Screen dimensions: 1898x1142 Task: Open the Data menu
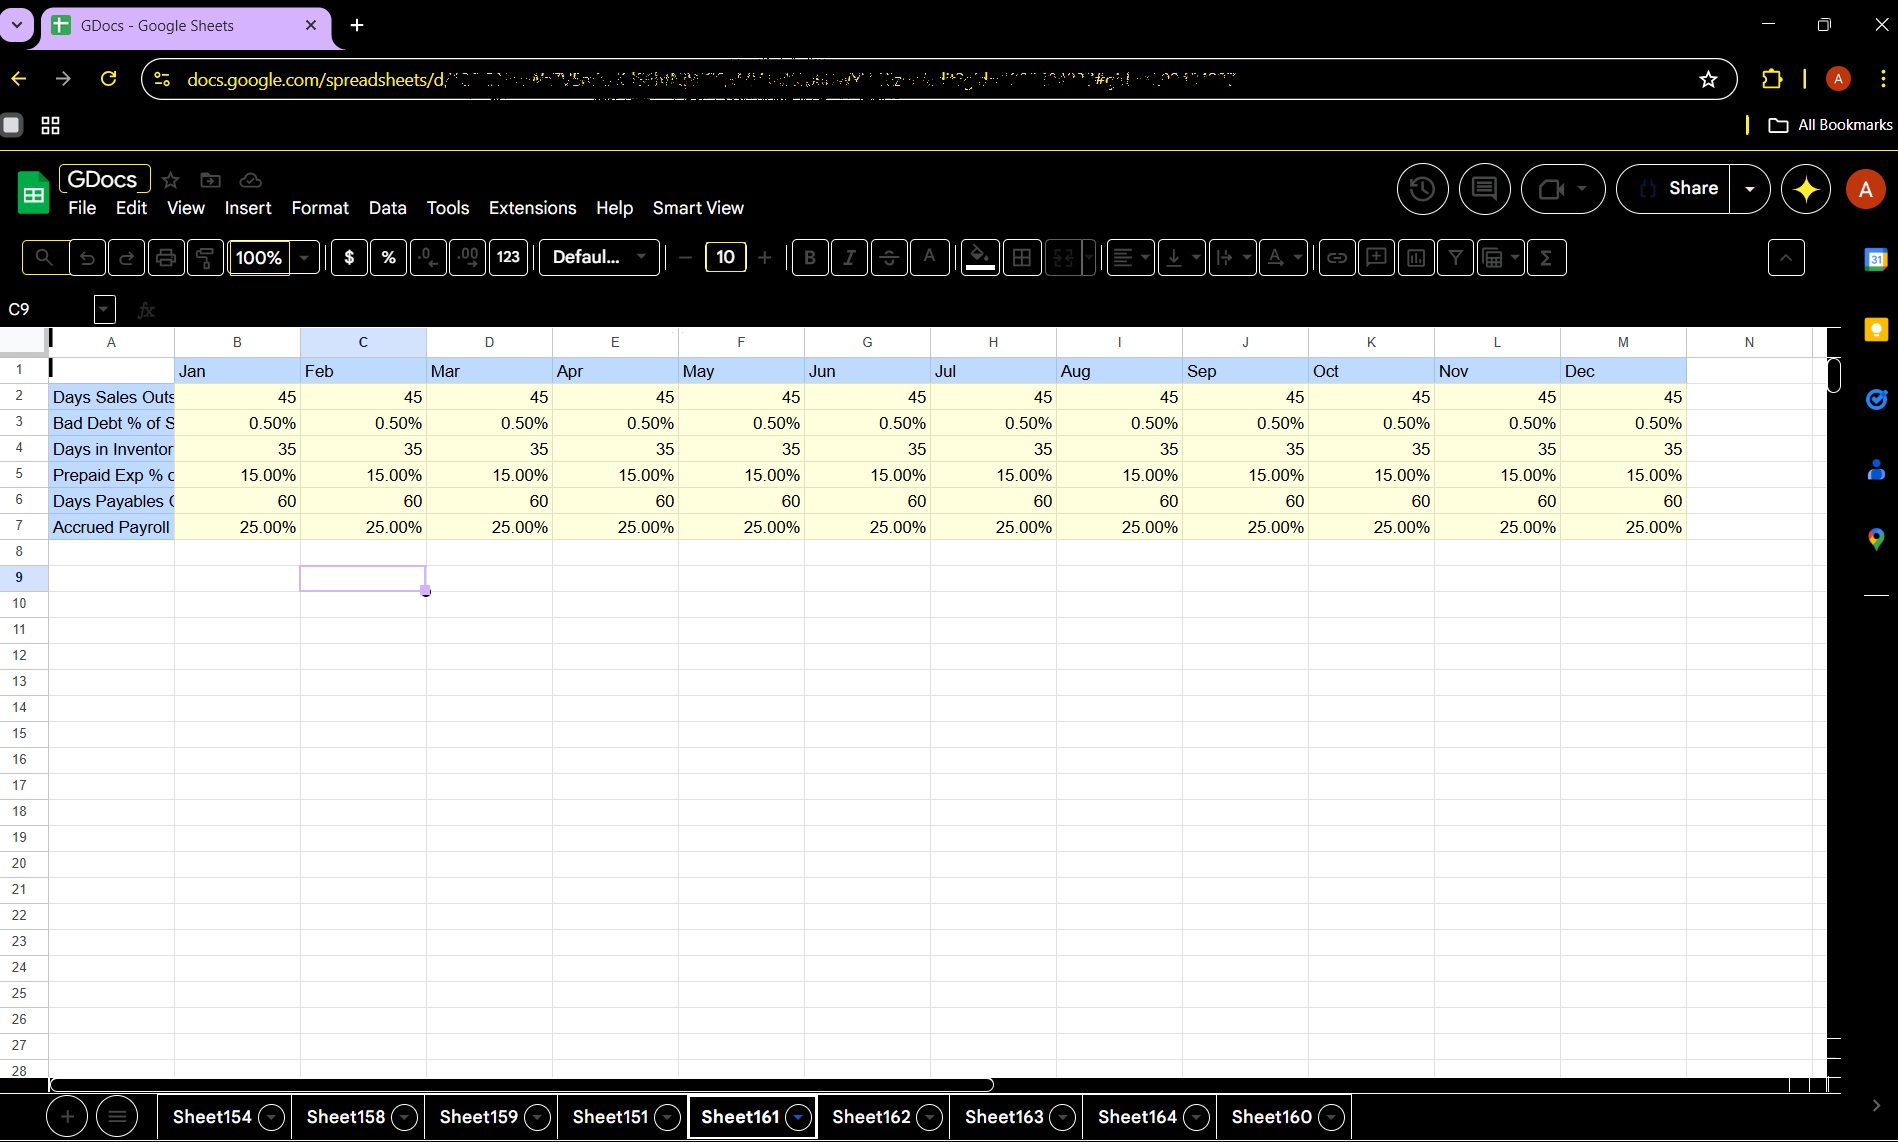click(387, 208)
